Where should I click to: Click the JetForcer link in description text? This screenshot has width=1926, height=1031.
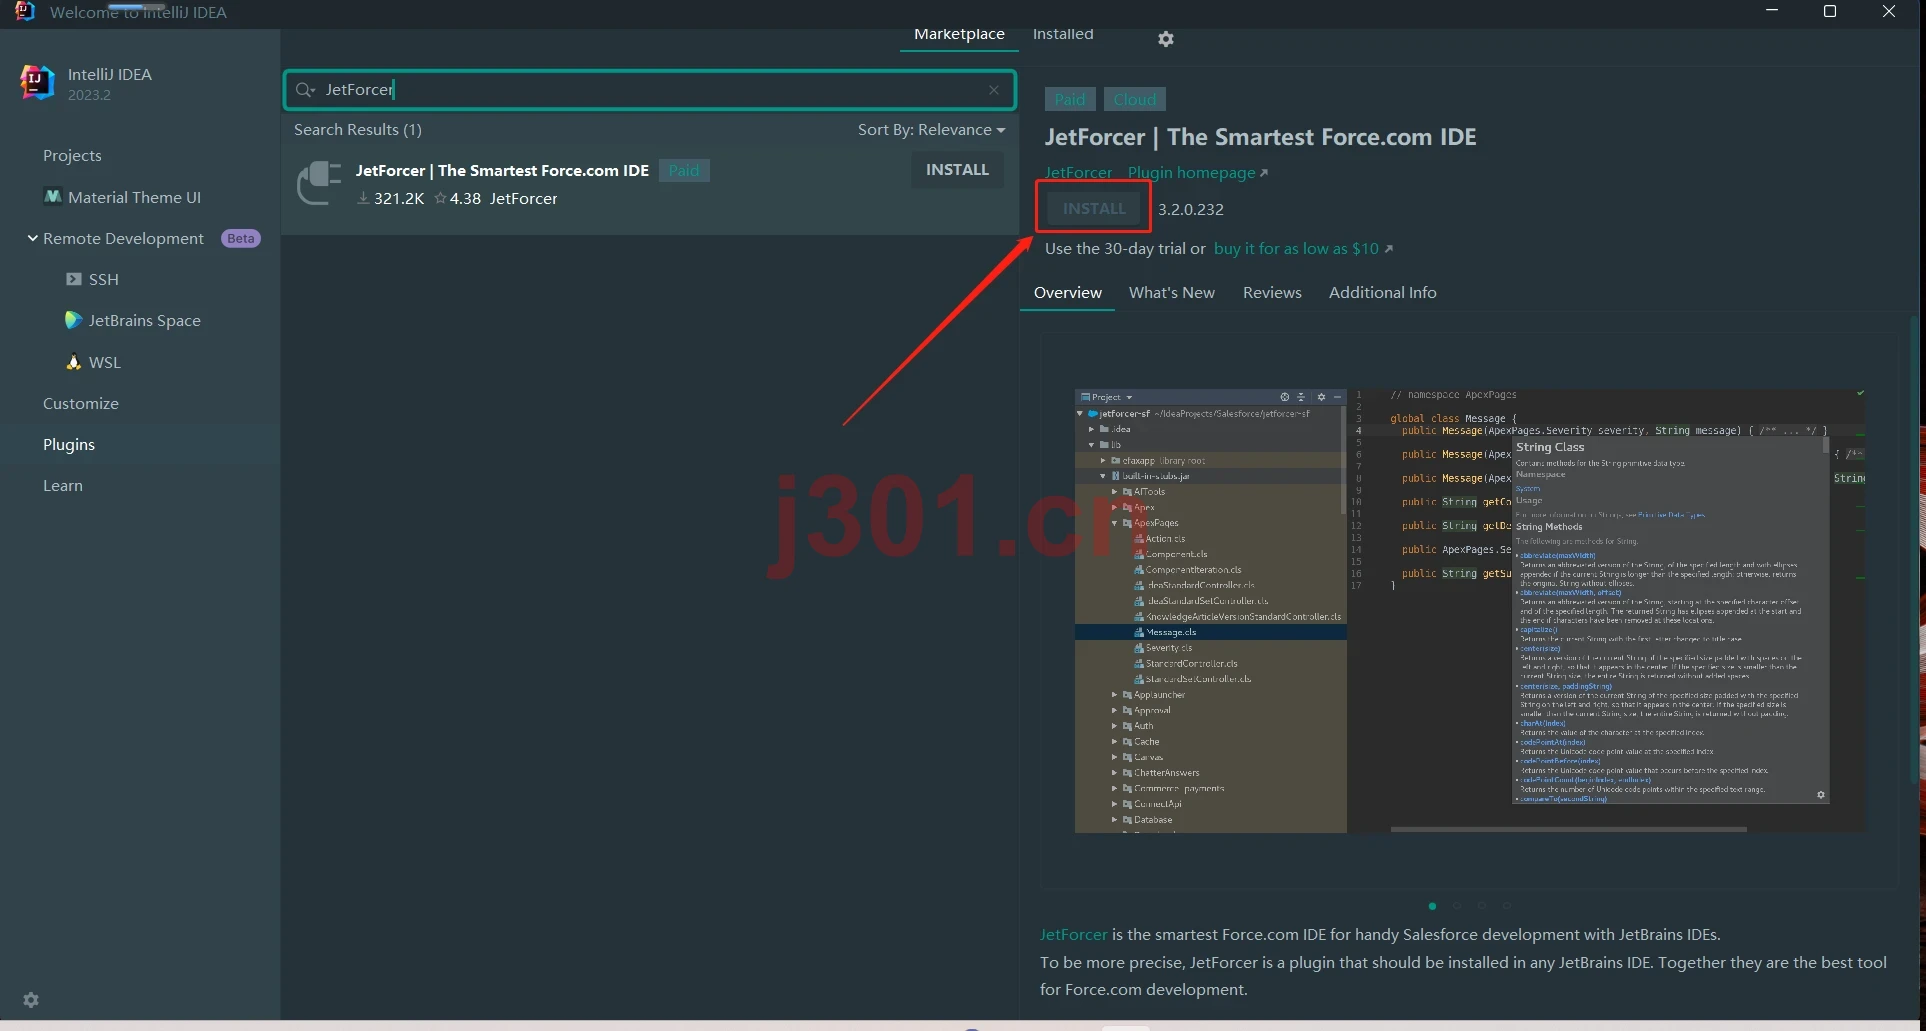[1073, 935]
